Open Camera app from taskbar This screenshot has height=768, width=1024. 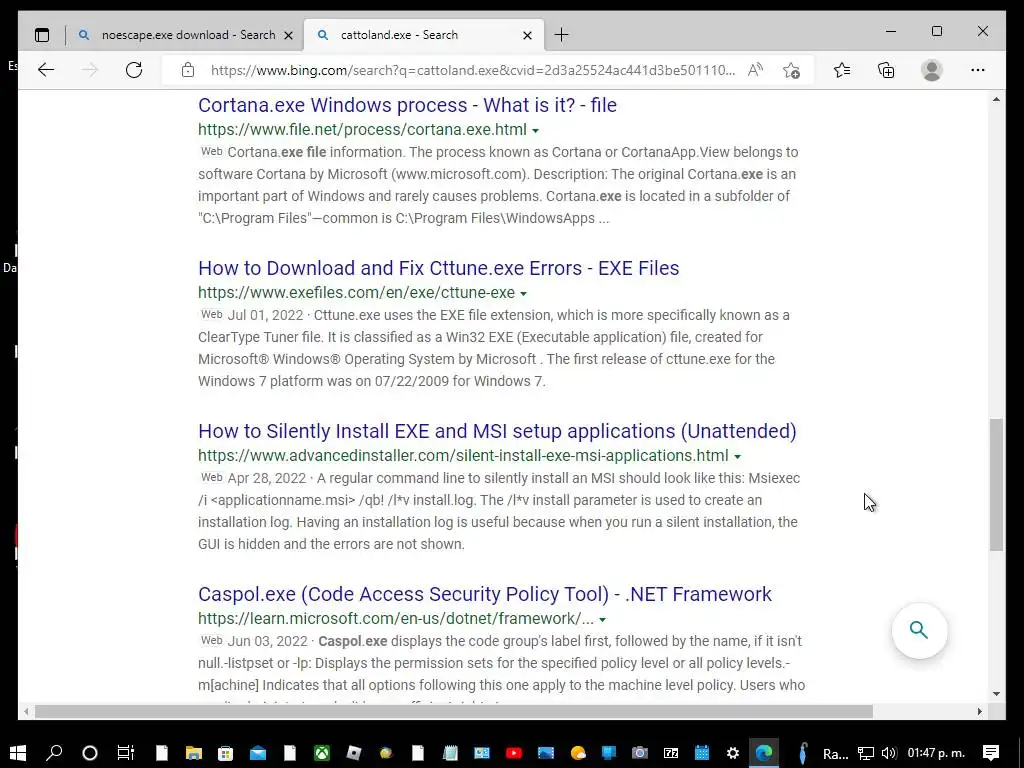pos(639,753)
